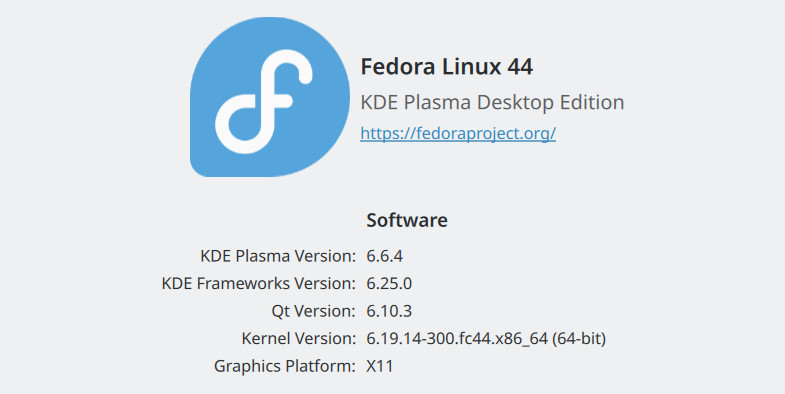This screenshot has height=394, width=785.
Task: Select the KDE Frameworks Version label
Action: point(259,284)
